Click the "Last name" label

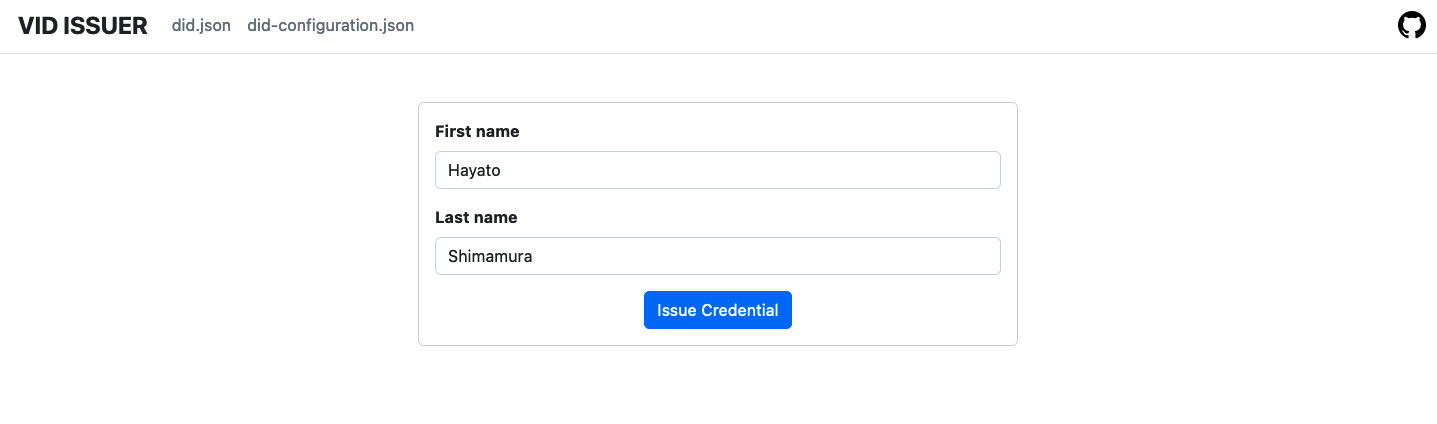point(476,218)
